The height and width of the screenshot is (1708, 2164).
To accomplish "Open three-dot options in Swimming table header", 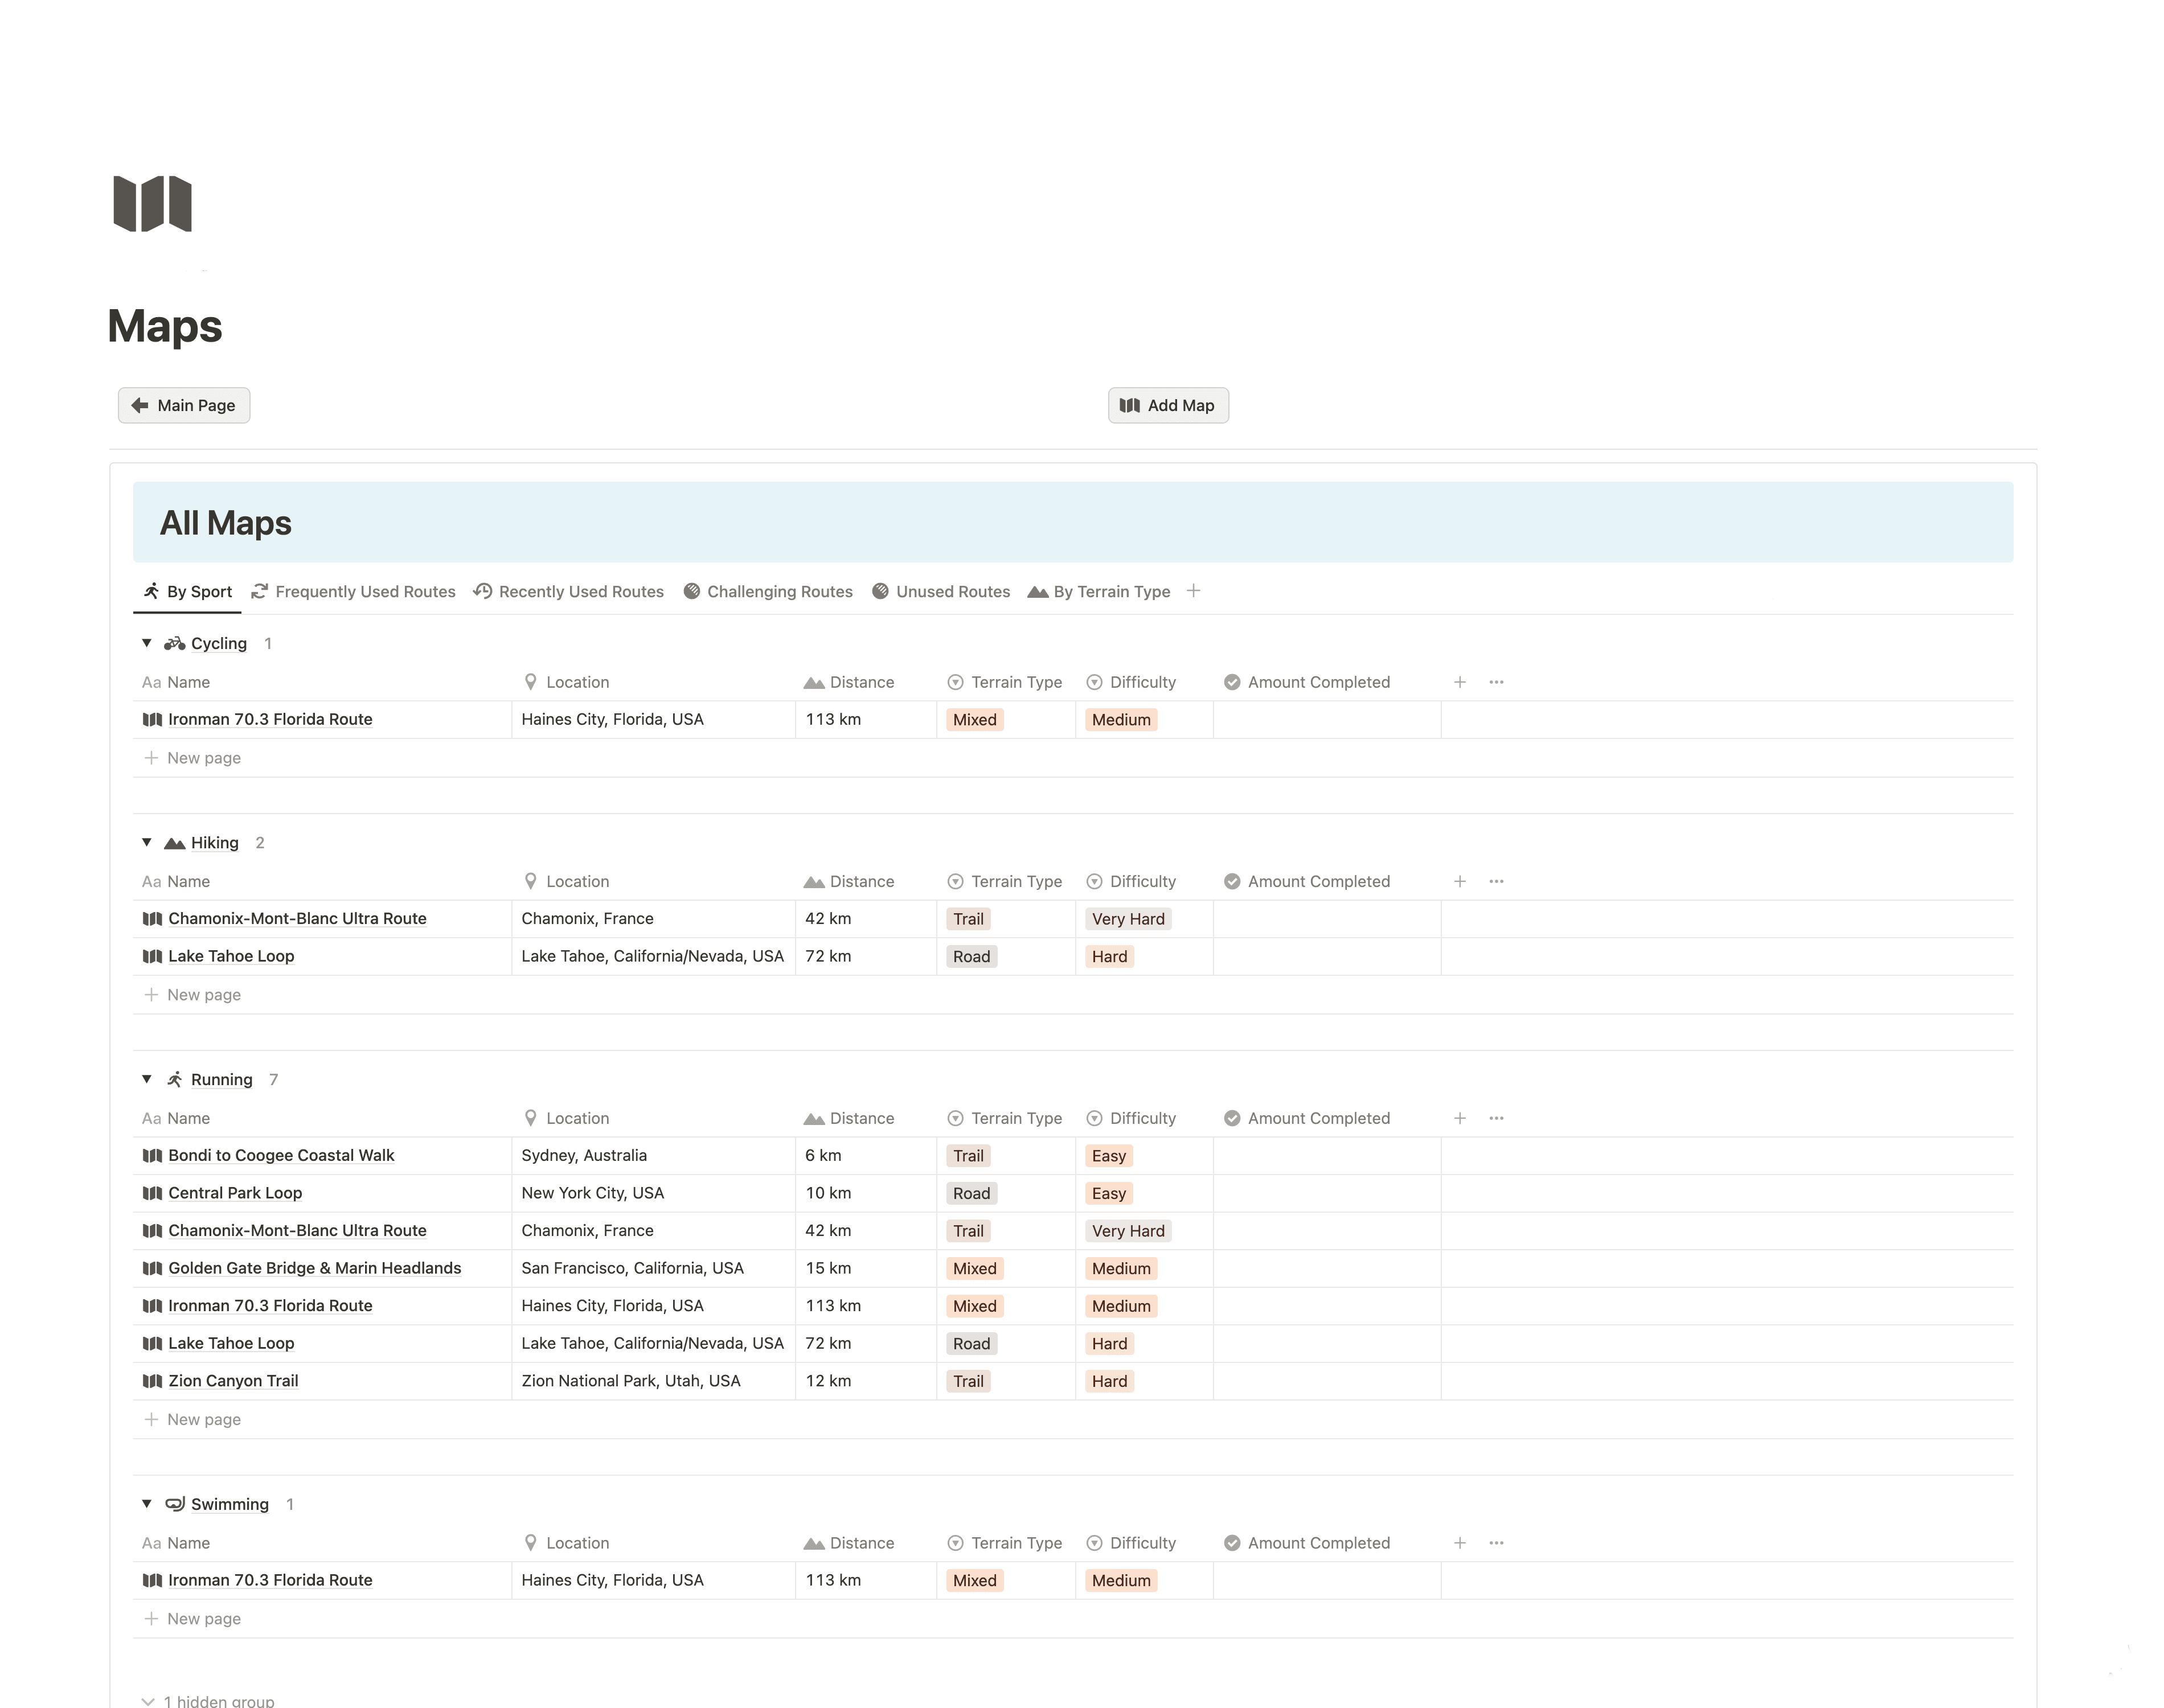I will 1496,1543.
